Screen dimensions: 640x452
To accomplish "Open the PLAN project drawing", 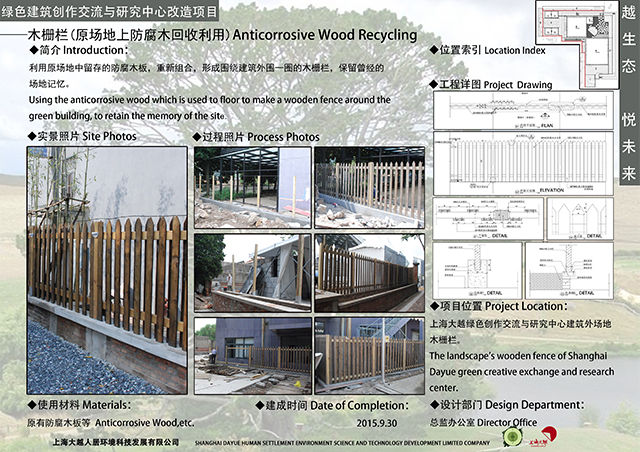I will click(x=523, y=110).
